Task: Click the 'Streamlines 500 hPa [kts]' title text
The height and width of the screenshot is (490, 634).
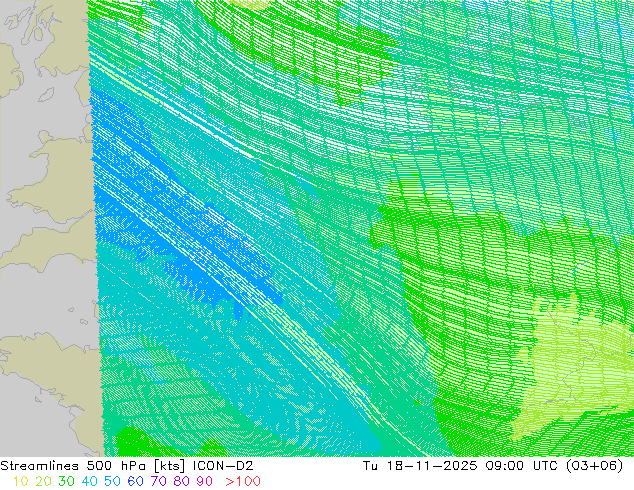Action: (x=93, y=466)
